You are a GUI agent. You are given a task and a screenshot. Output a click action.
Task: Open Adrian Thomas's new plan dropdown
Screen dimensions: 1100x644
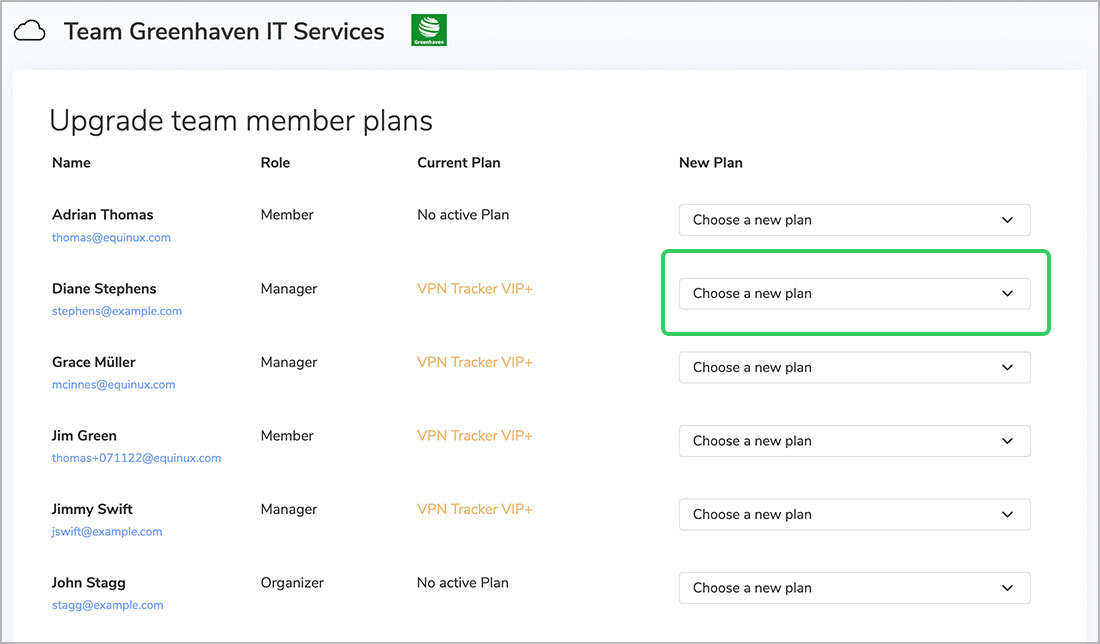click(854, 220)
